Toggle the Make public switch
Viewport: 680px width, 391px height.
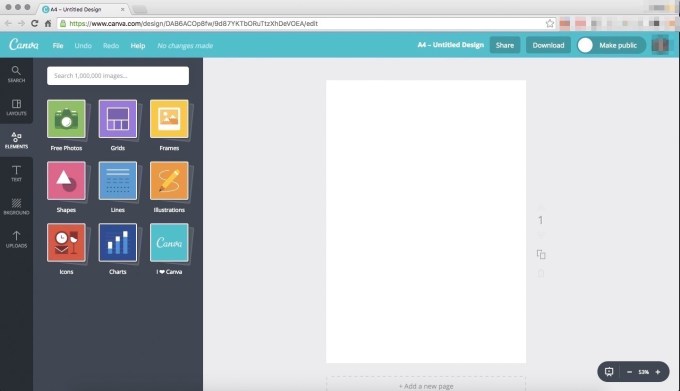(585, 45)
